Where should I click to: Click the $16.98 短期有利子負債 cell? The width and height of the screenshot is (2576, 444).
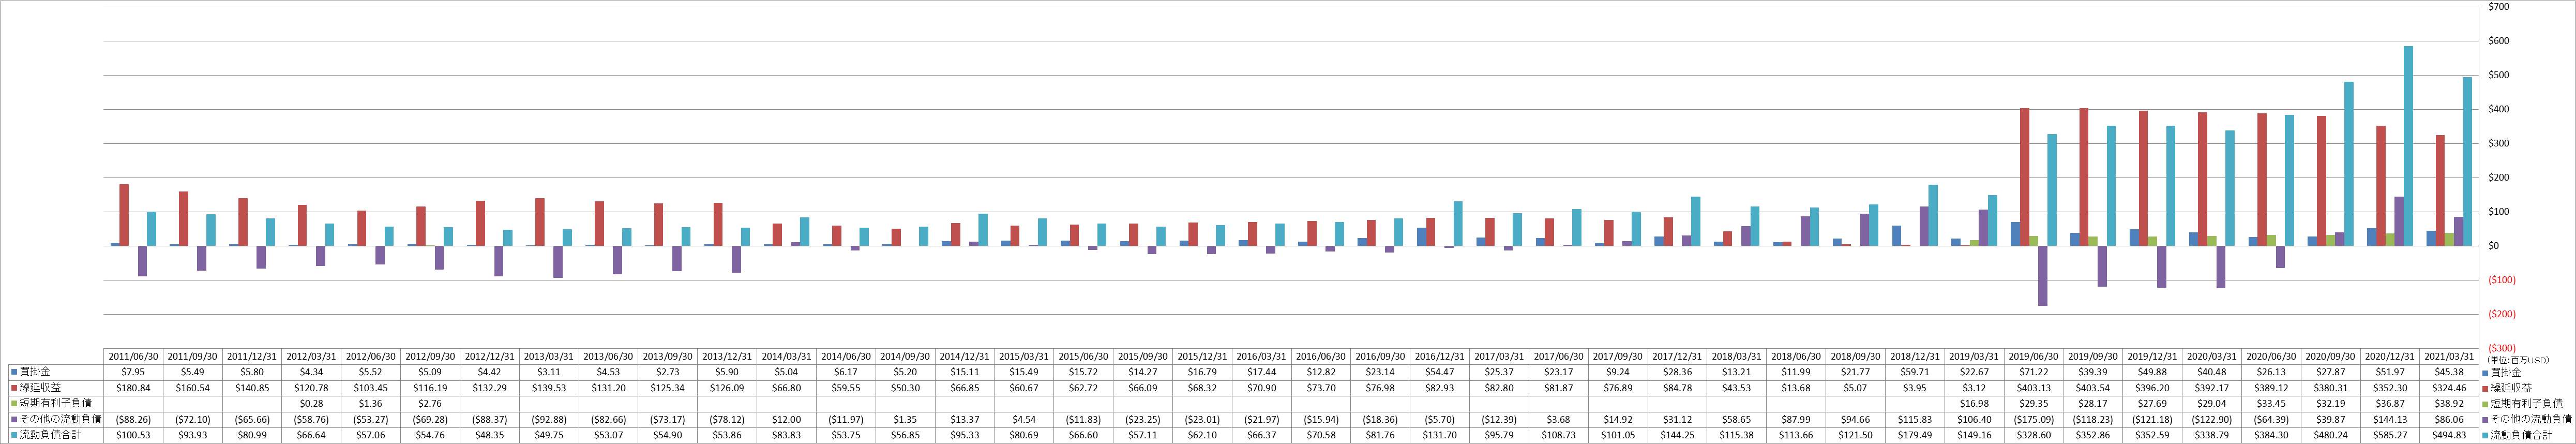(1975, 403)
